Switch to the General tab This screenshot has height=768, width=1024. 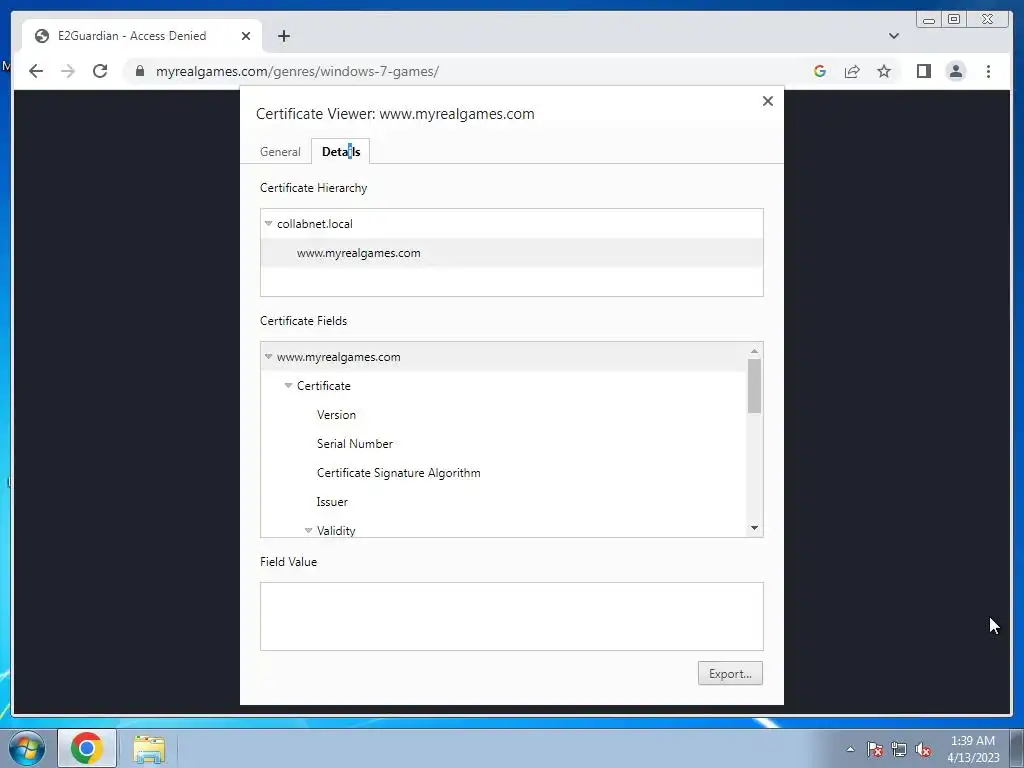(x=280, y=152)
